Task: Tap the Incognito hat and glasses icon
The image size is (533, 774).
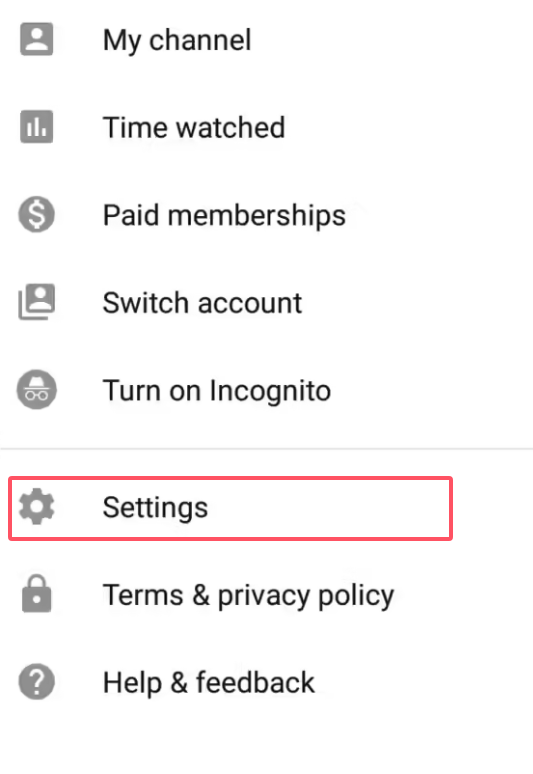Action: [x=37, y=389]
